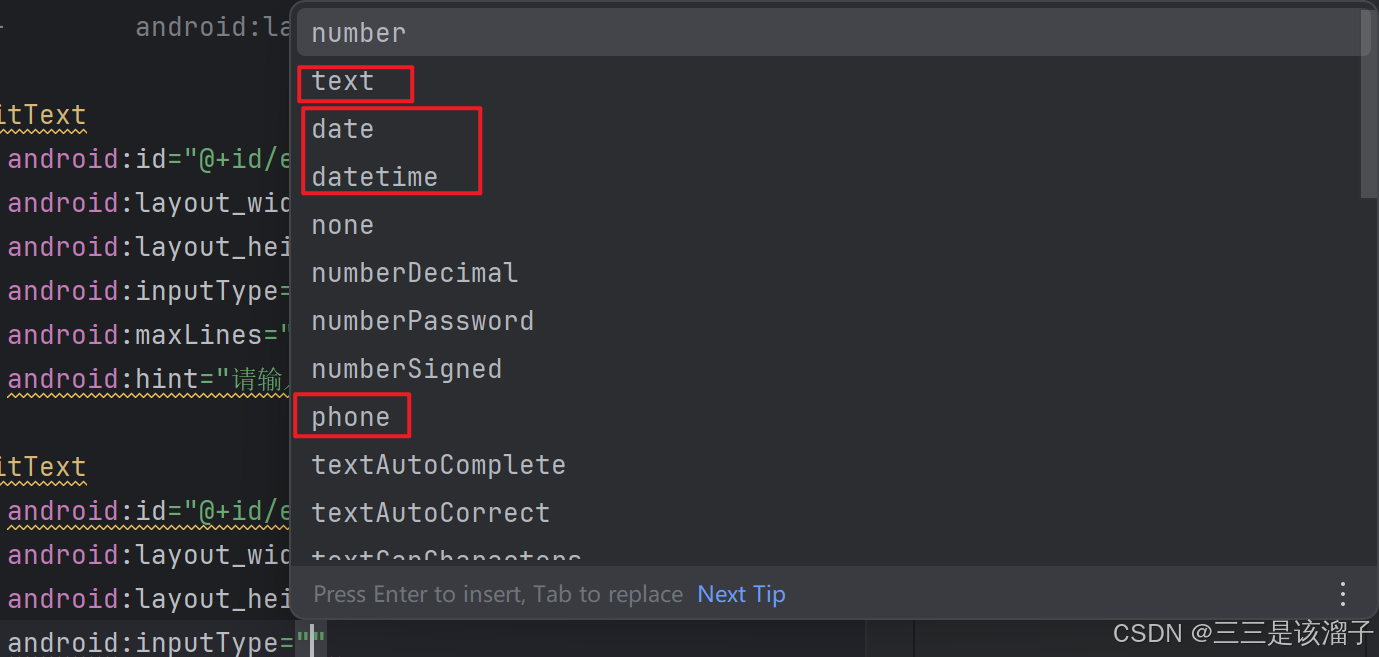Select 'number' in the completion list
This screenshot has width=1379, height=657.
tap(358, 33)
